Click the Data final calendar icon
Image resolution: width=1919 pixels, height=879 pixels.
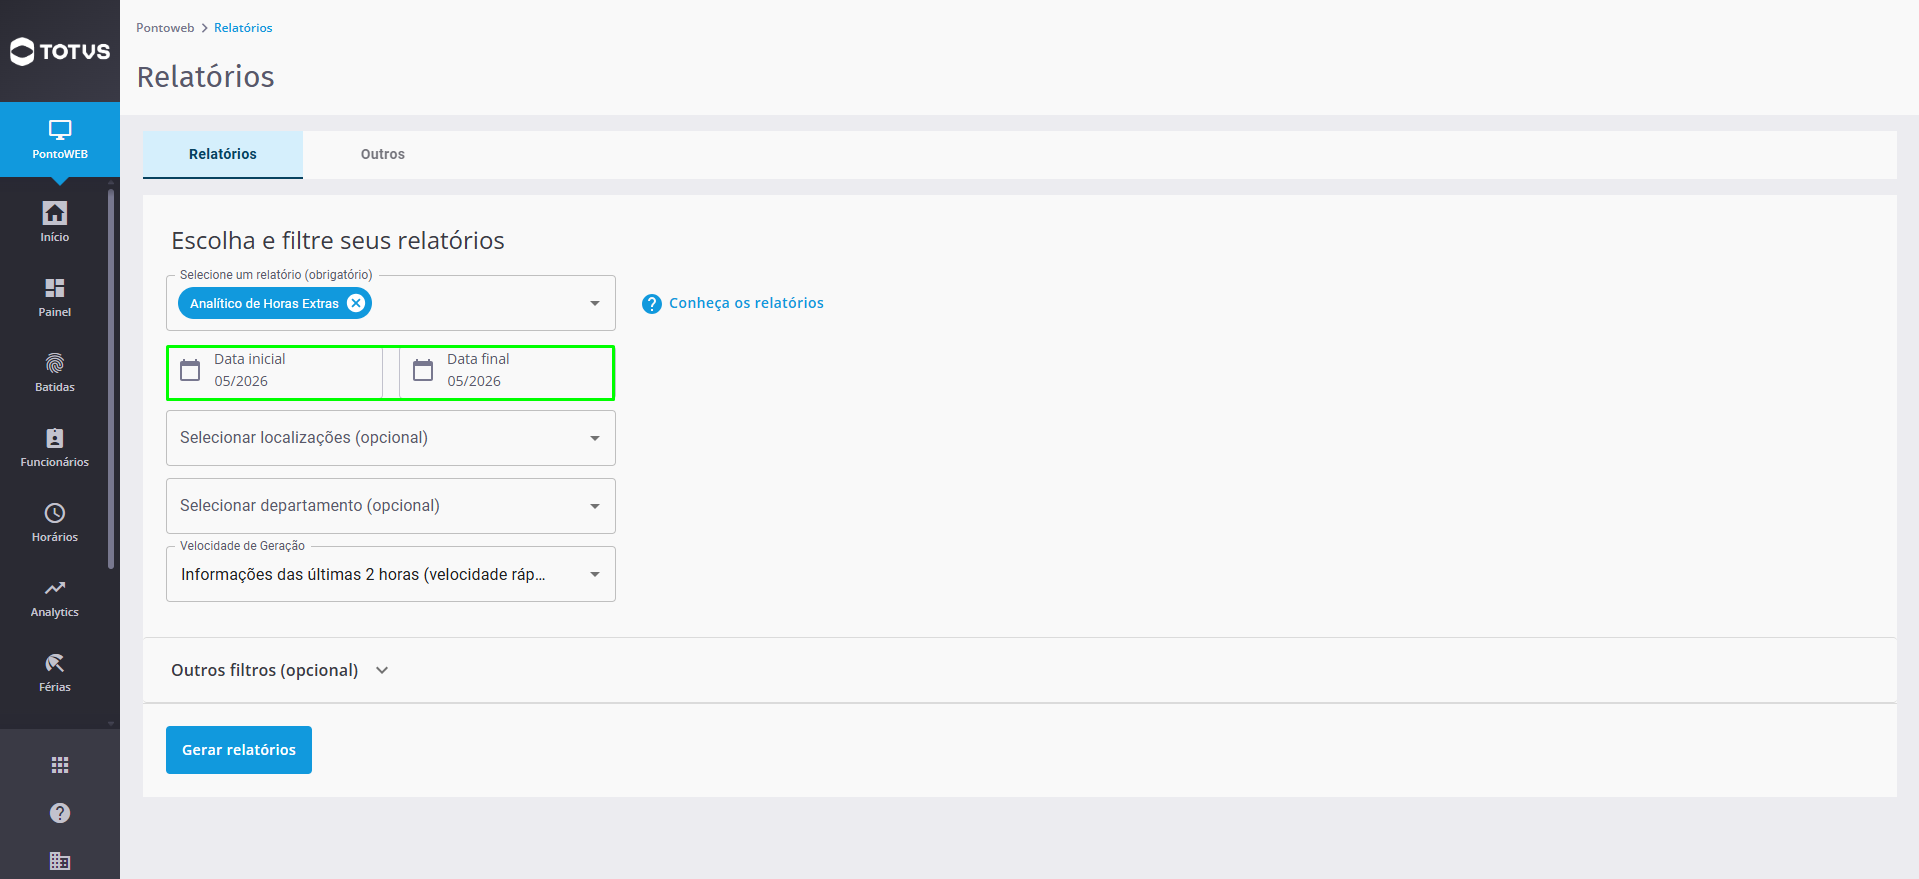(x=423, y=370)
